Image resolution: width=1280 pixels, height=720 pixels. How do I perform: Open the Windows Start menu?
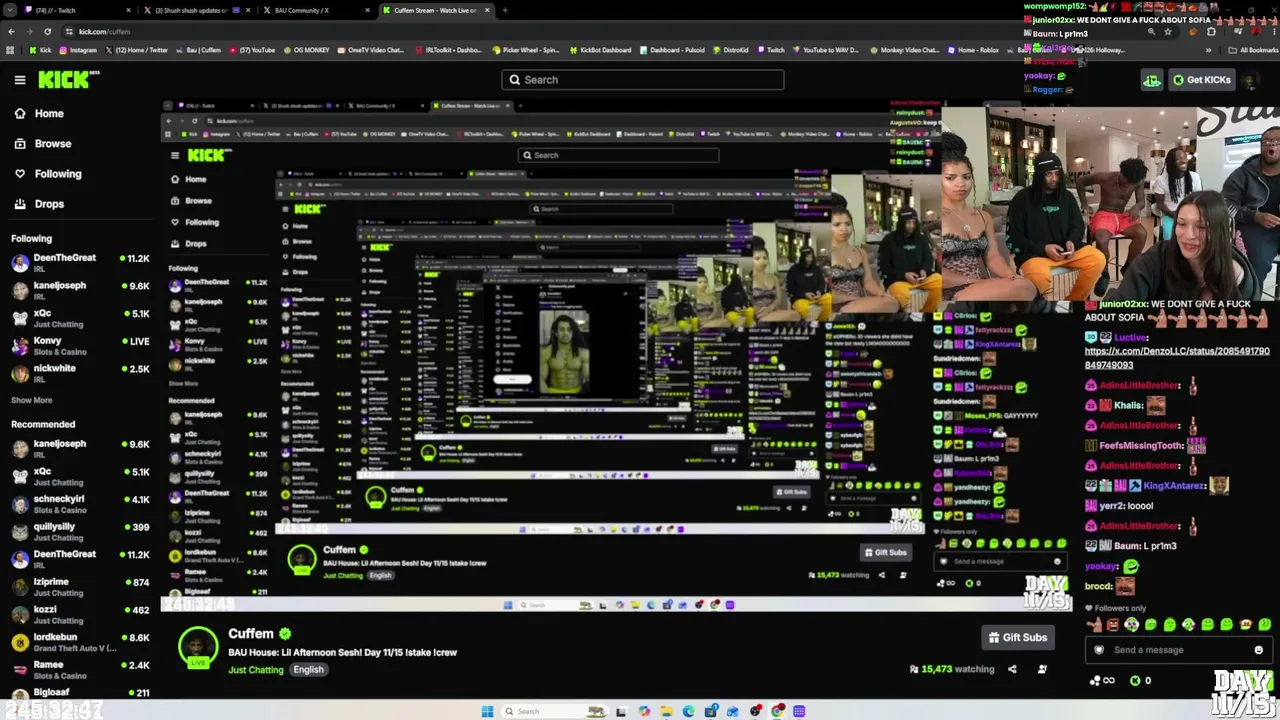(x=487, y=711)
